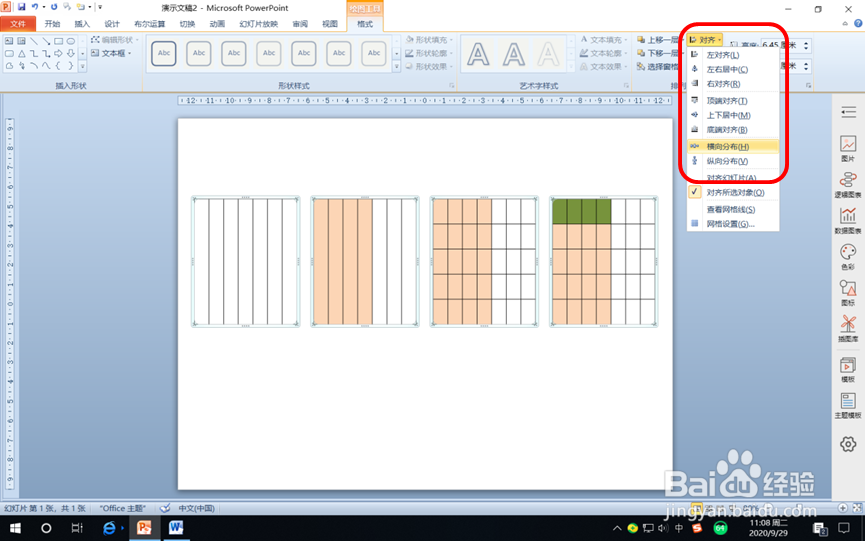Screen dimensions: 865x541
Task: Select the triangle shape in the shapes gallery
Action: point(22,53)
